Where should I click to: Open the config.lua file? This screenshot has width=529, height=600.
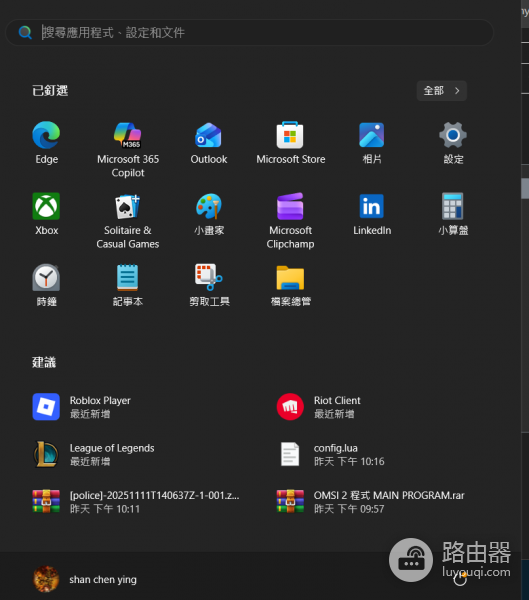(330, 454)
